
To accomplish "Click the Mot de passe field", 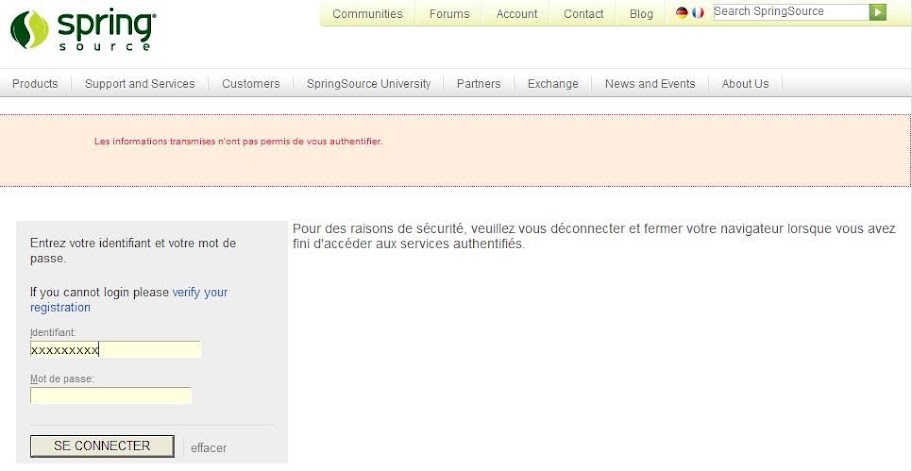I will (111, 395).
